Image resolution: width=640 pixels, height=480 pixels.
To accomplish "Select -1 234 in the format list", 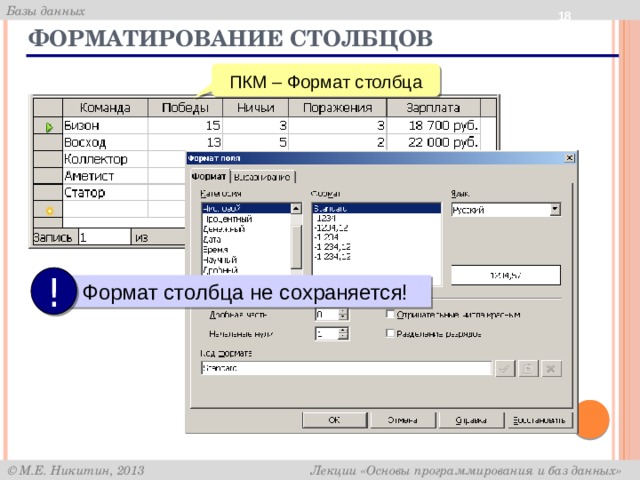I will coord(376,237).
